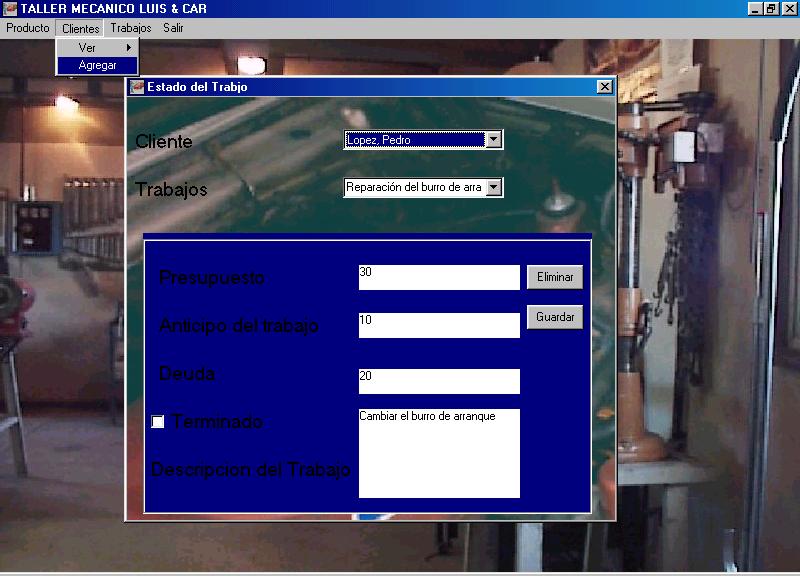Screen dimensions: 800x576
Task: Open the Trabajos menu in menu bar
Action: coord(131,28)
